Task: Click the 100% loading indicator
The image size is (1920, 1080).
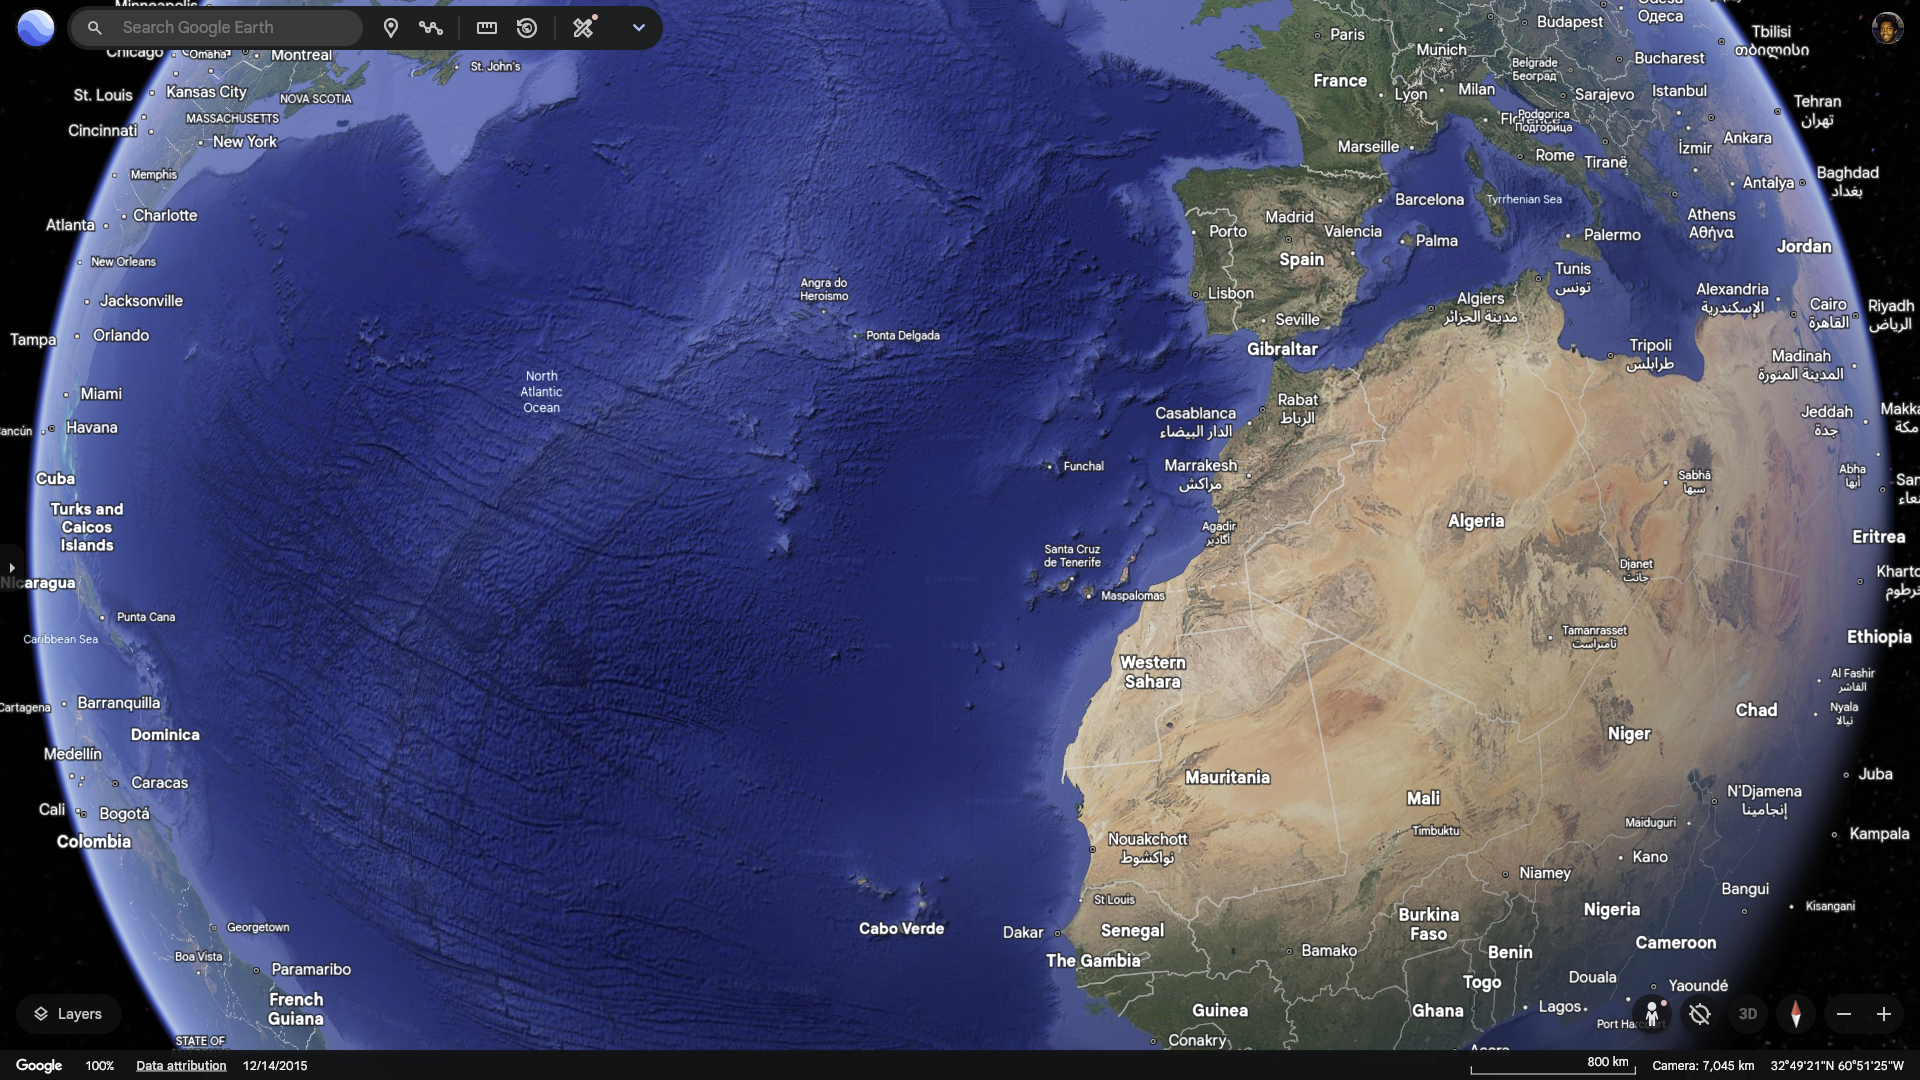Action: (99, 1066)
